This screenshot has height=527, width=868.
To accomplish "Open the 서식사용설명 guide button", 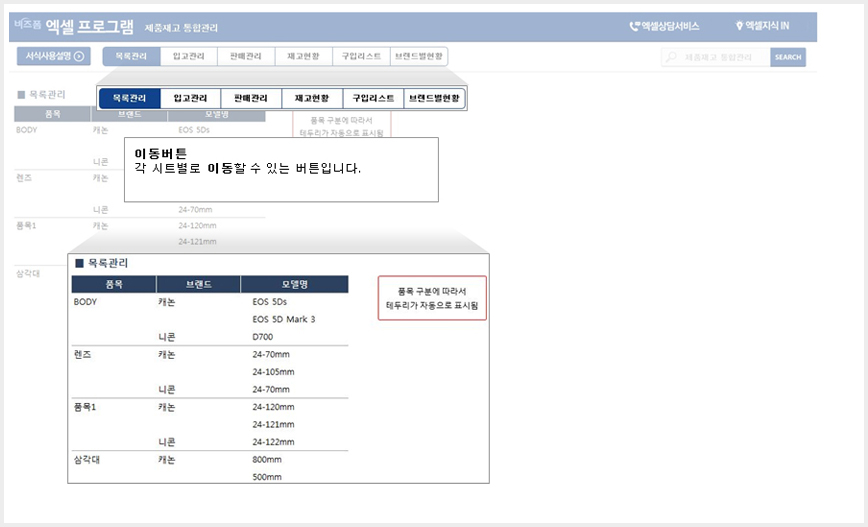I will 54,56.
